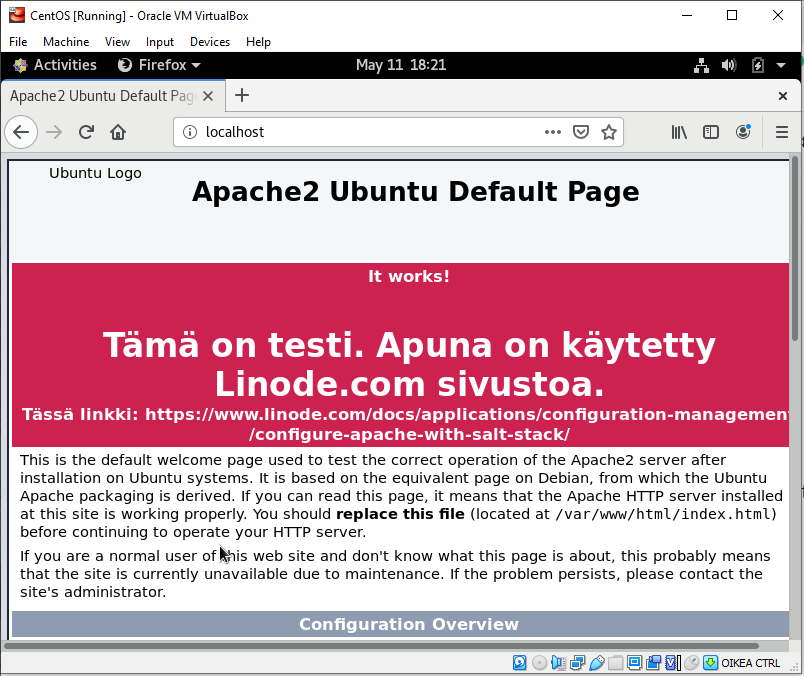Open page actions three-dots menu
Viewport: 804px width, 676px height.
(553, 132)
